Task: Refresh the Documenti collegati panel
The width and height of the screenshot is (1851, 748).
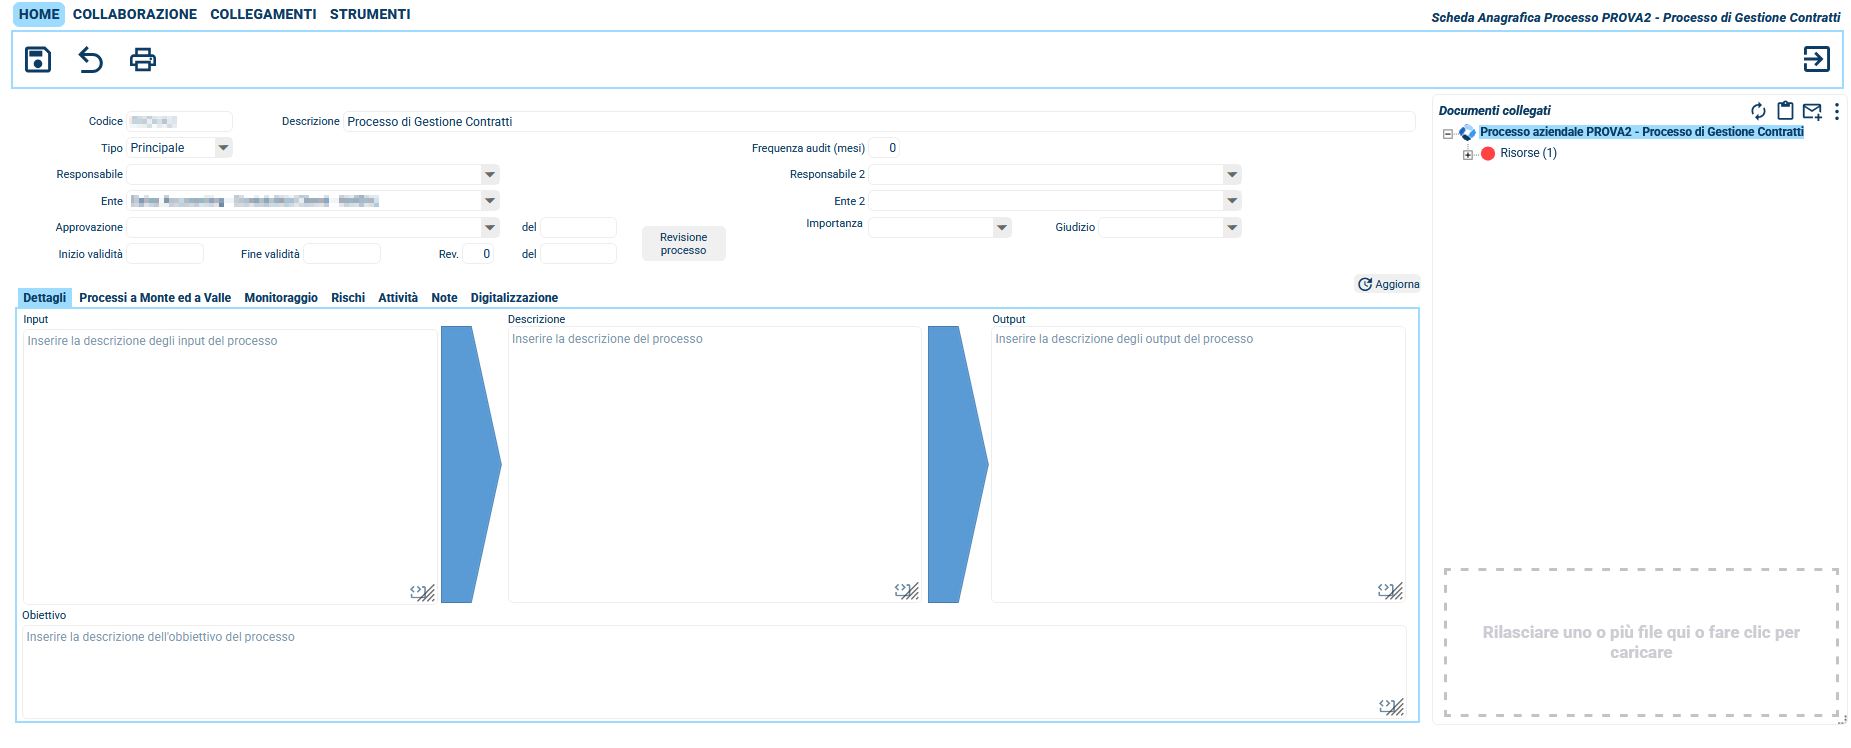Action: pos(1758,111)
